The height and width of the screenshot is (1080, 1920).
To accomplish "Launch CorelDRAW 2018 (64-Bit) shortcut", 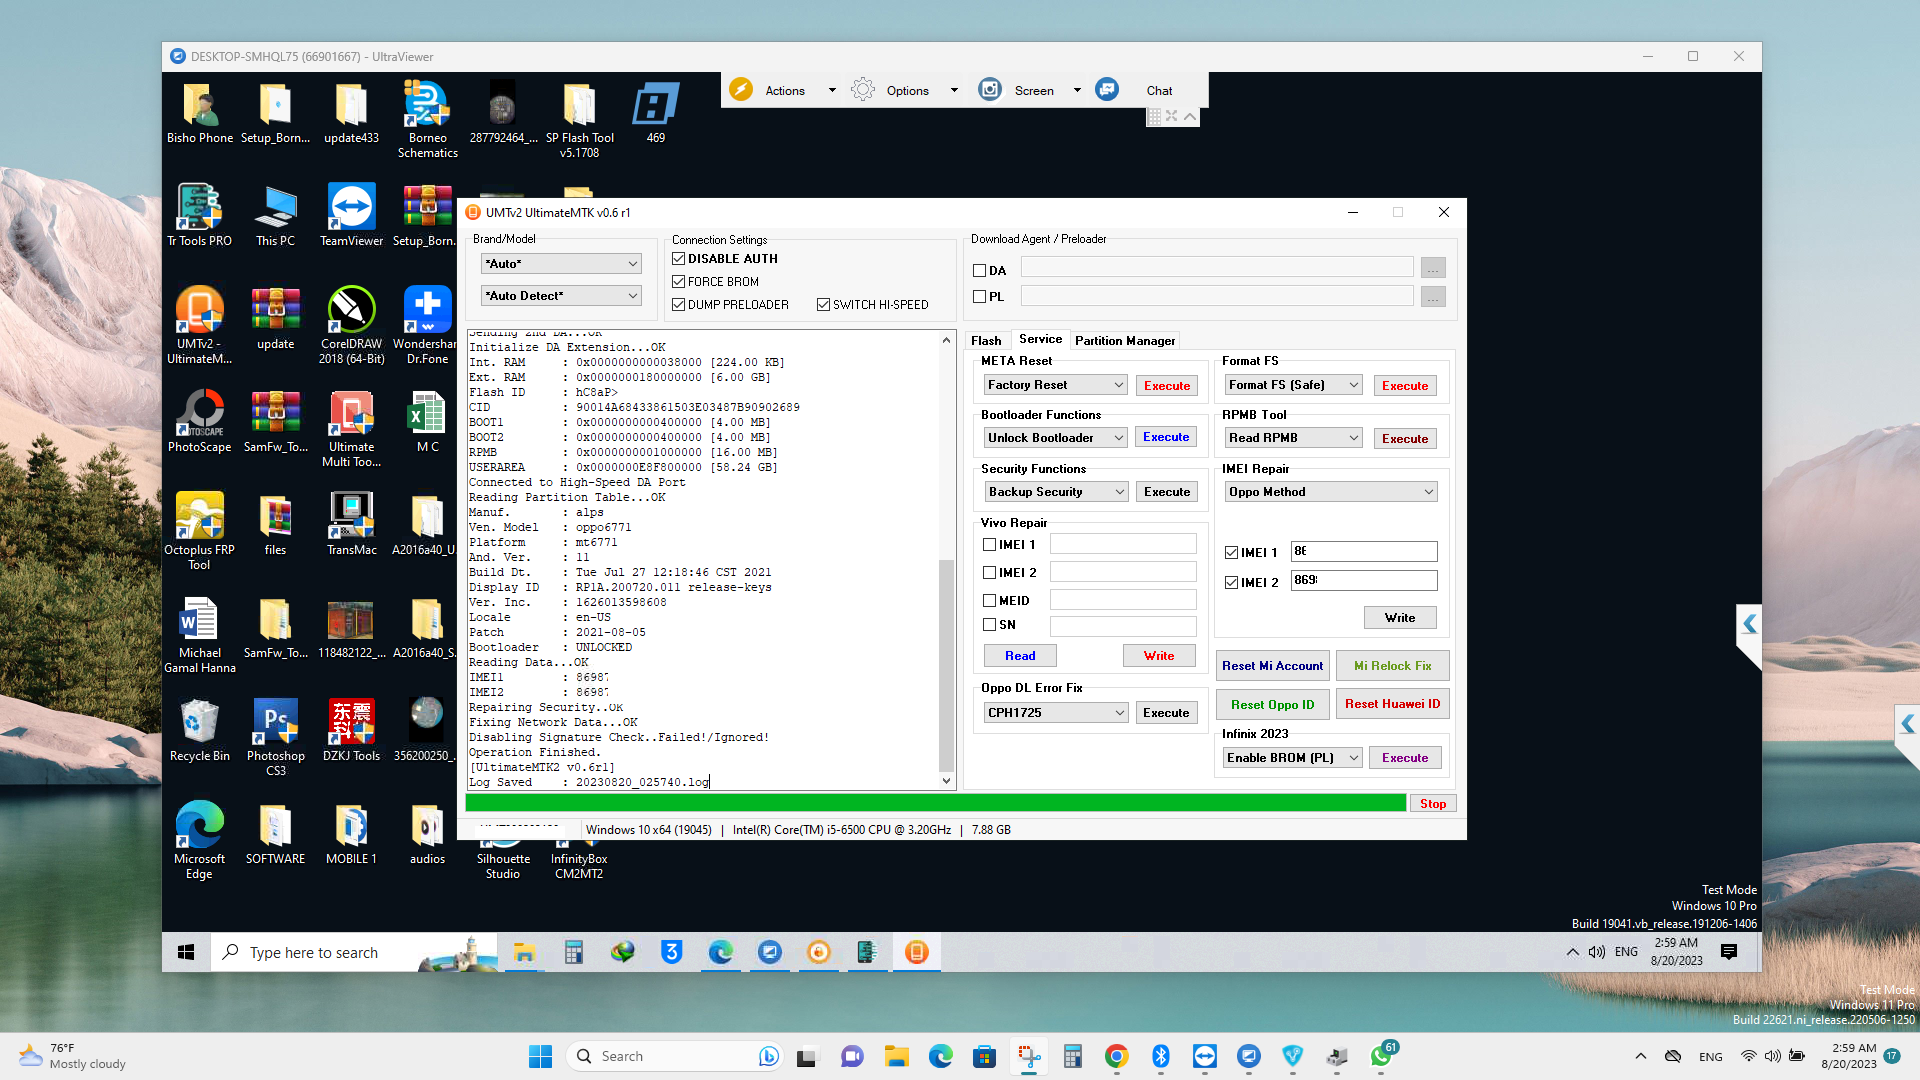I will [351, 325].
